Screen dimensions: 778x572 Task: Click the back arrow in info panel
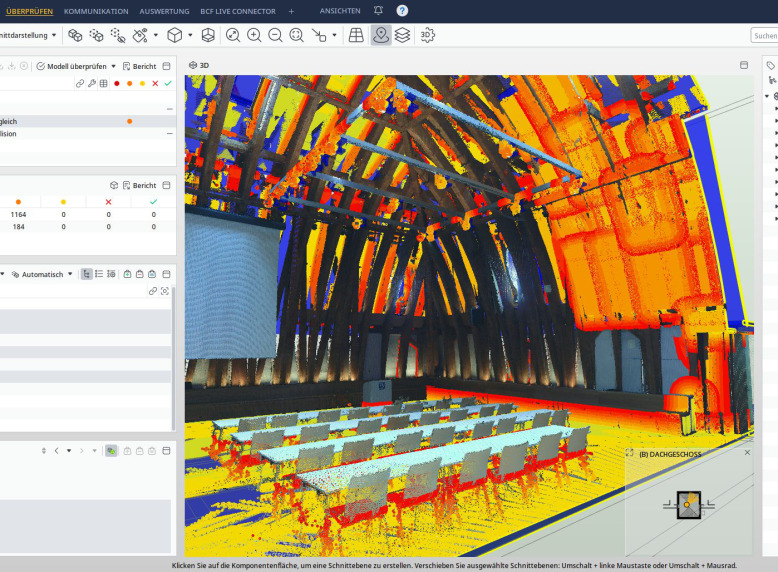click(x=57, y=450)
